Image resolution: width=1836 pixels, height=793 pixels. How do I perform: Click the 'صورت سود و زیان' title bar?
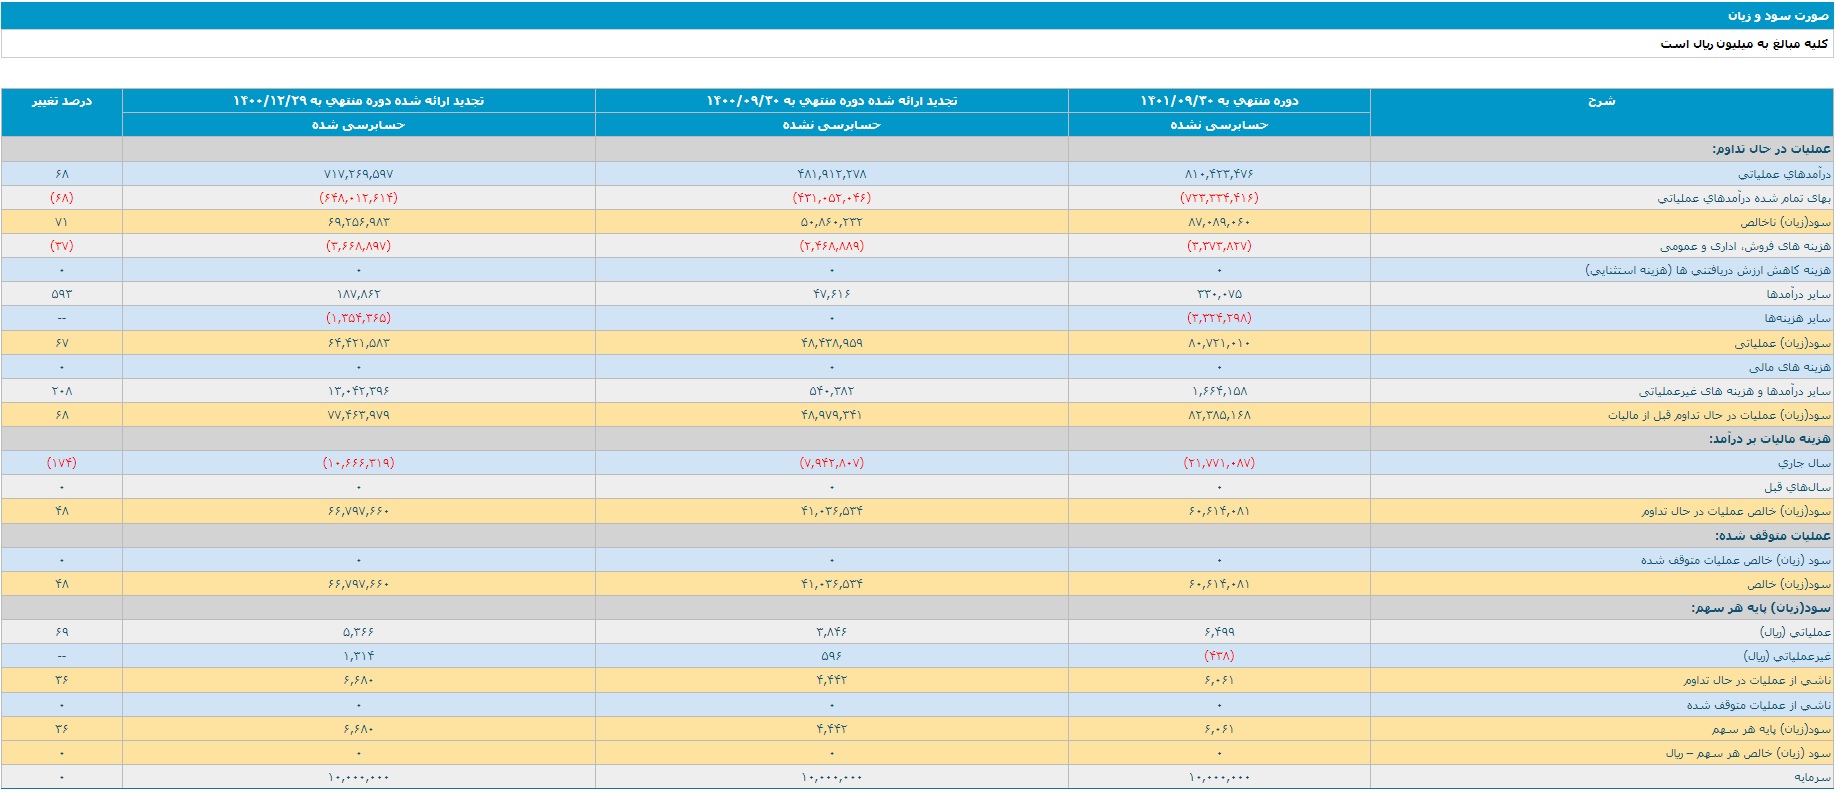pos(1777,16)
